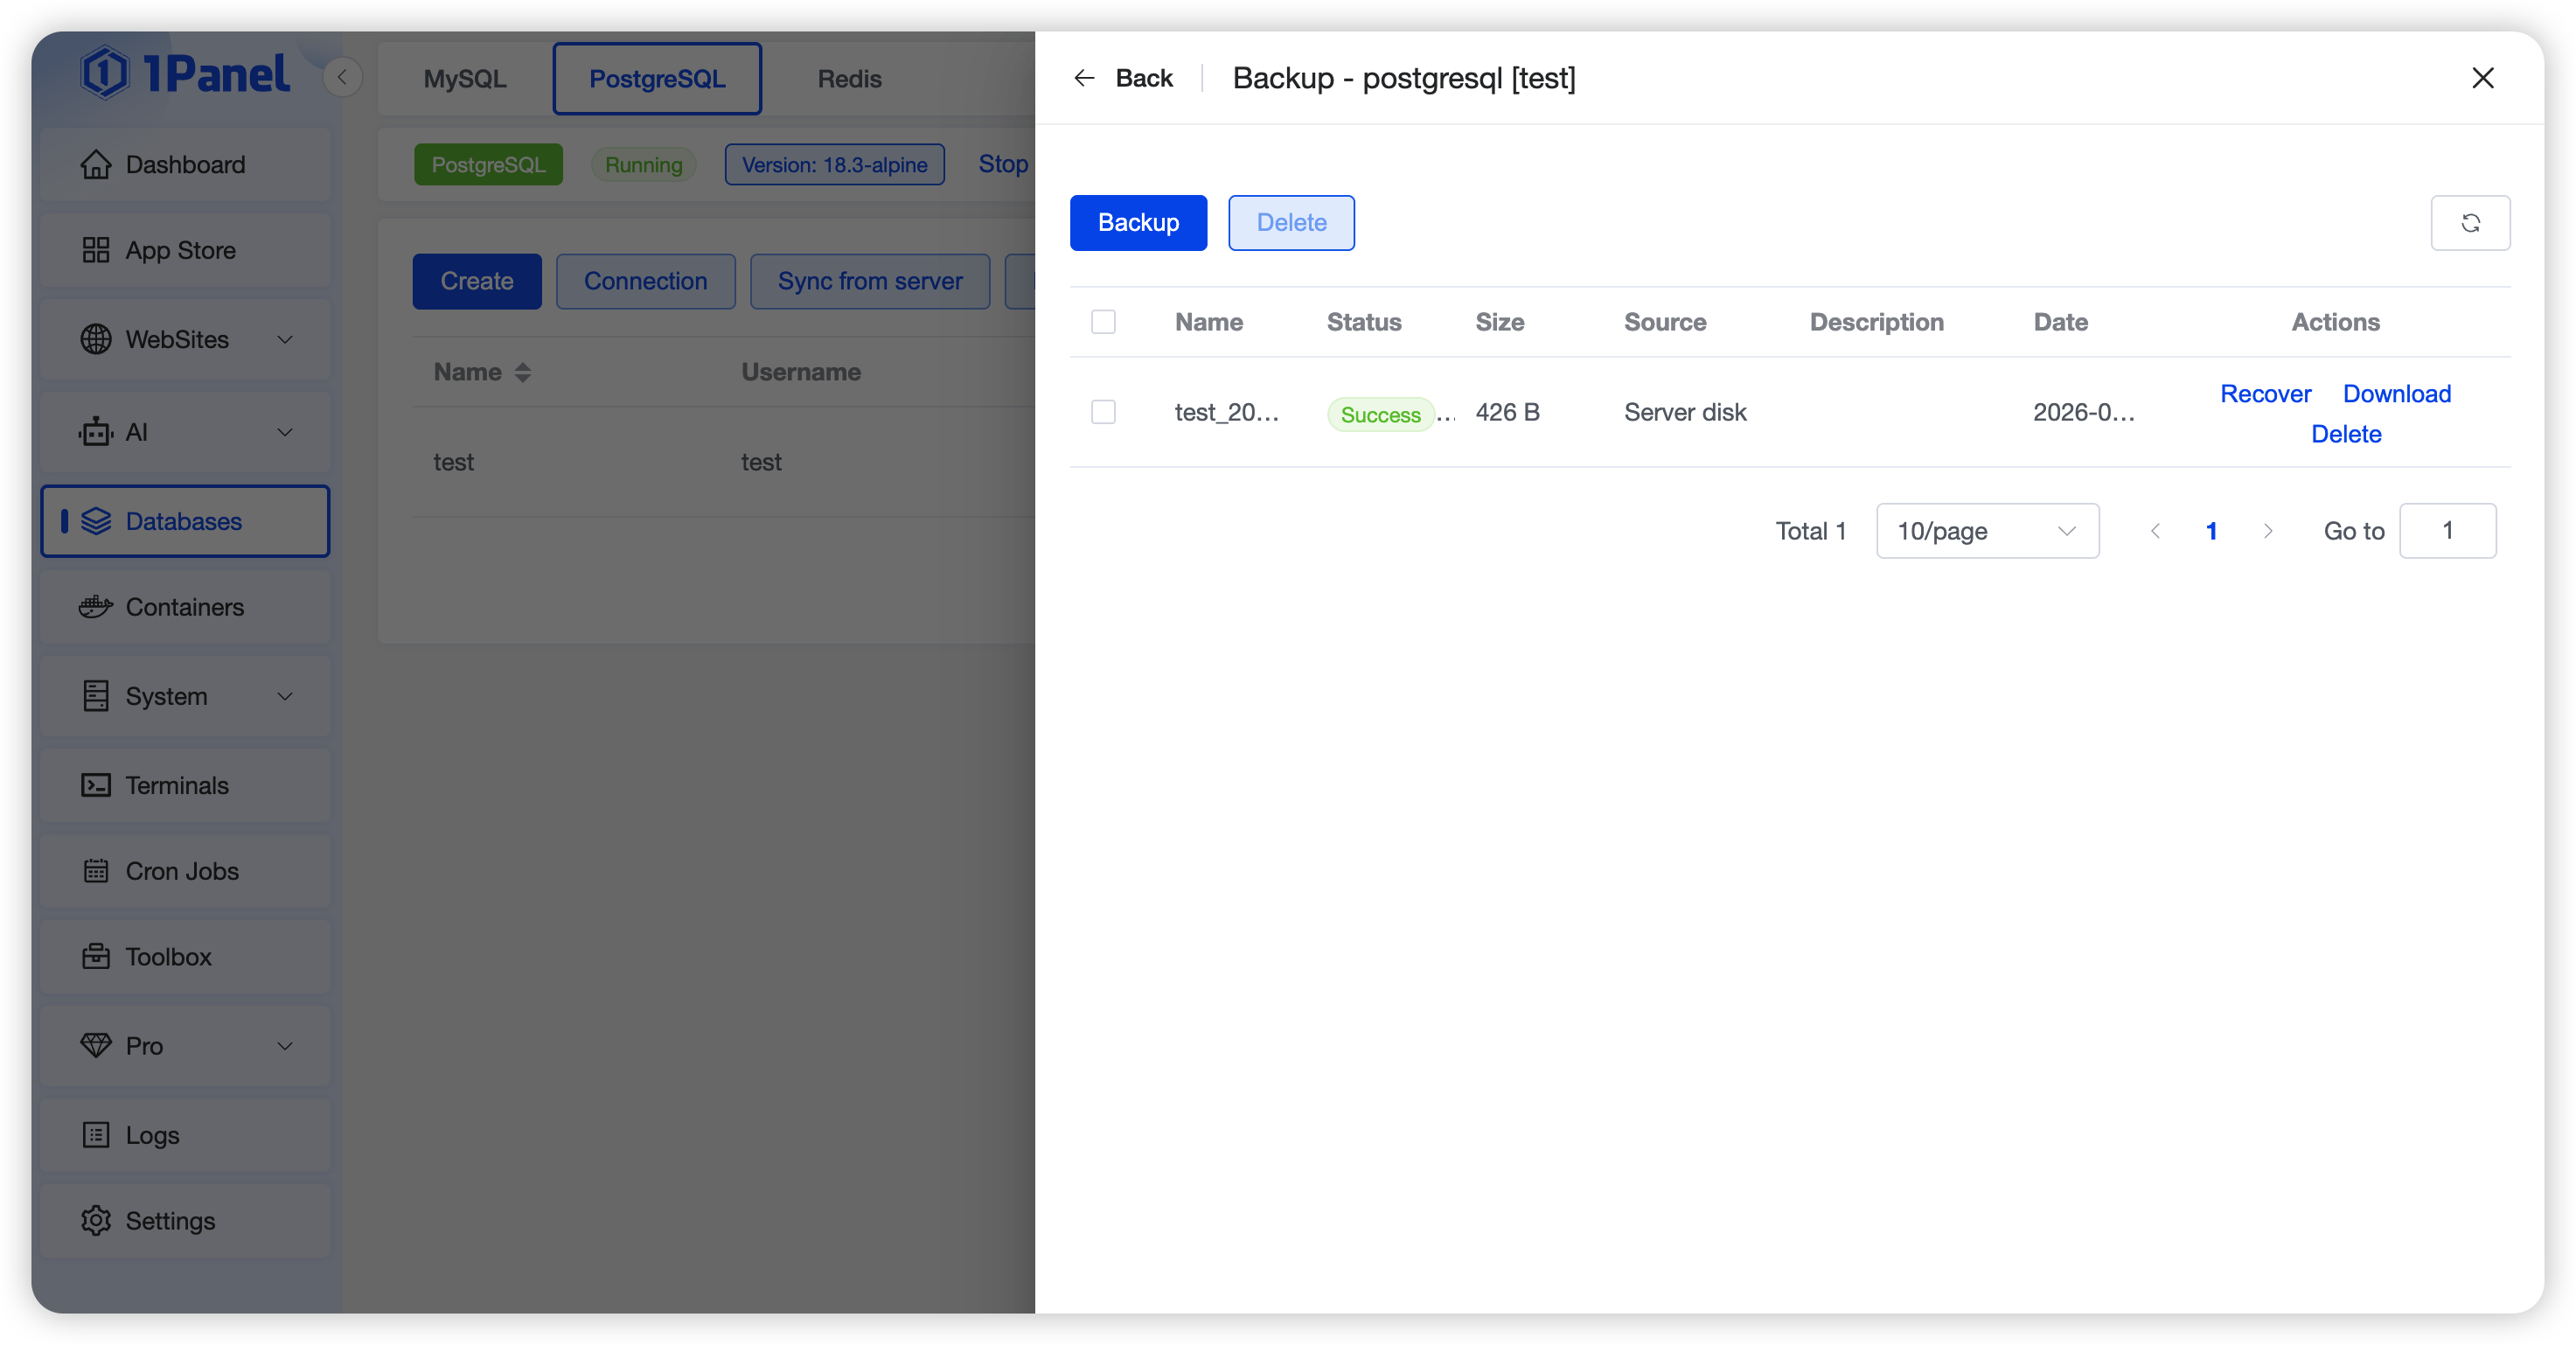Click the Download link for backup
Viewport: 2576px width, 1345px height.
2396,394
